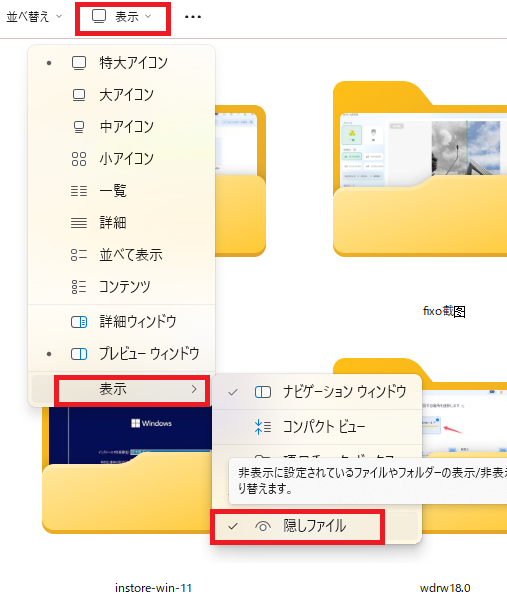Toggle the 詳細ウィンドウ details pane
The image size is (507, 614).
[122, 322]
